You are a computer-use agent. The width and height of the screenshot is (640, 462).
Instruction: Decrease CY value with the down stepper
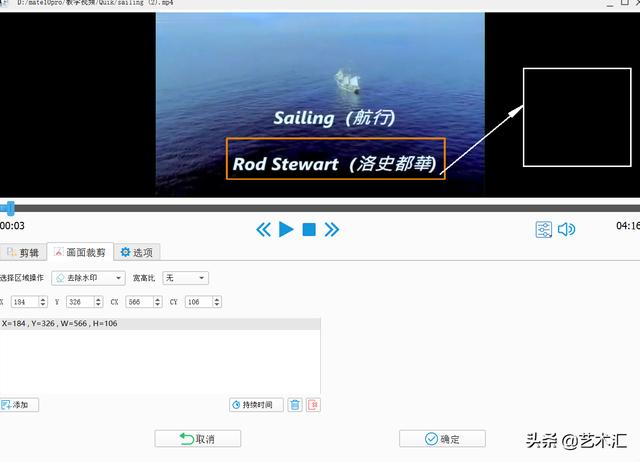[217, 305]
